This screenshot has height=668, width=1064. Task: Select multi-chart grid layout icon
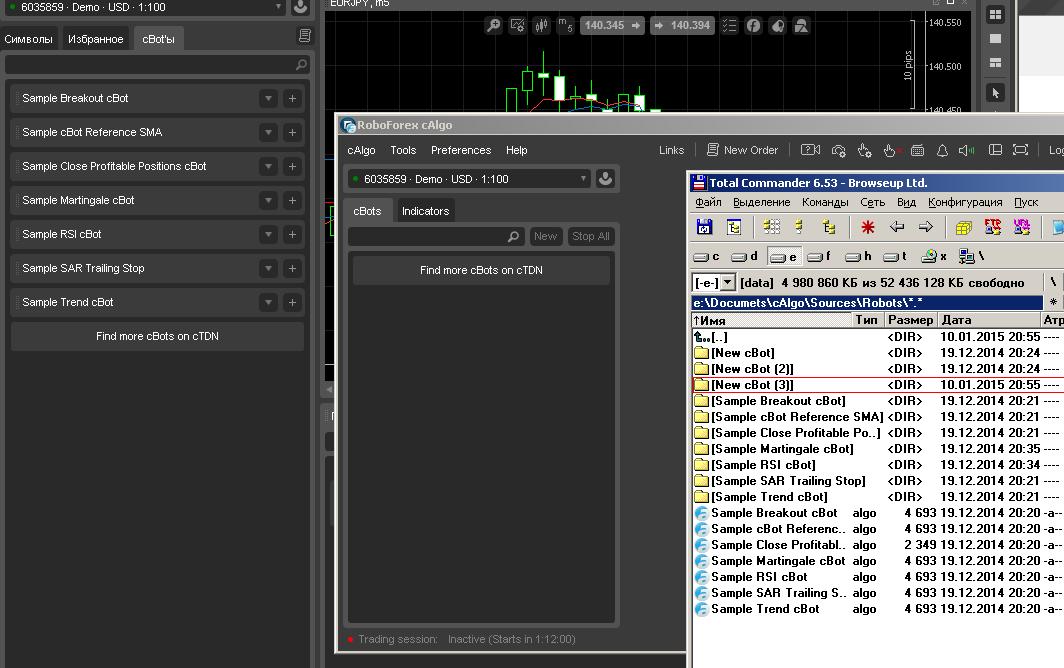995,14
